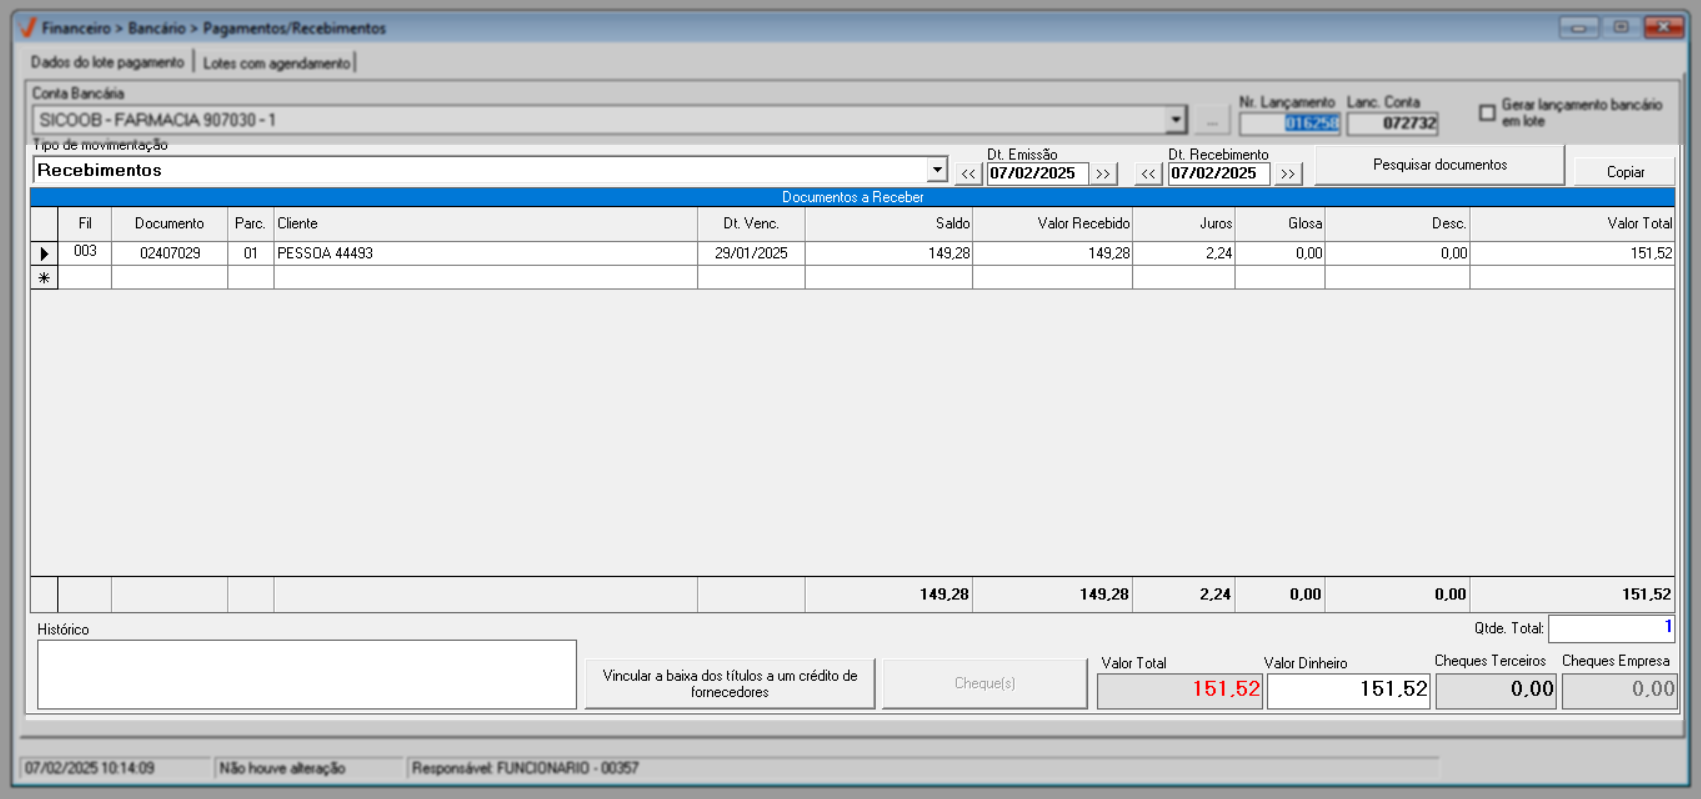Expand the Tipo de movimentação dropdown
The image size is (1701, 799).
coord(936,170)
